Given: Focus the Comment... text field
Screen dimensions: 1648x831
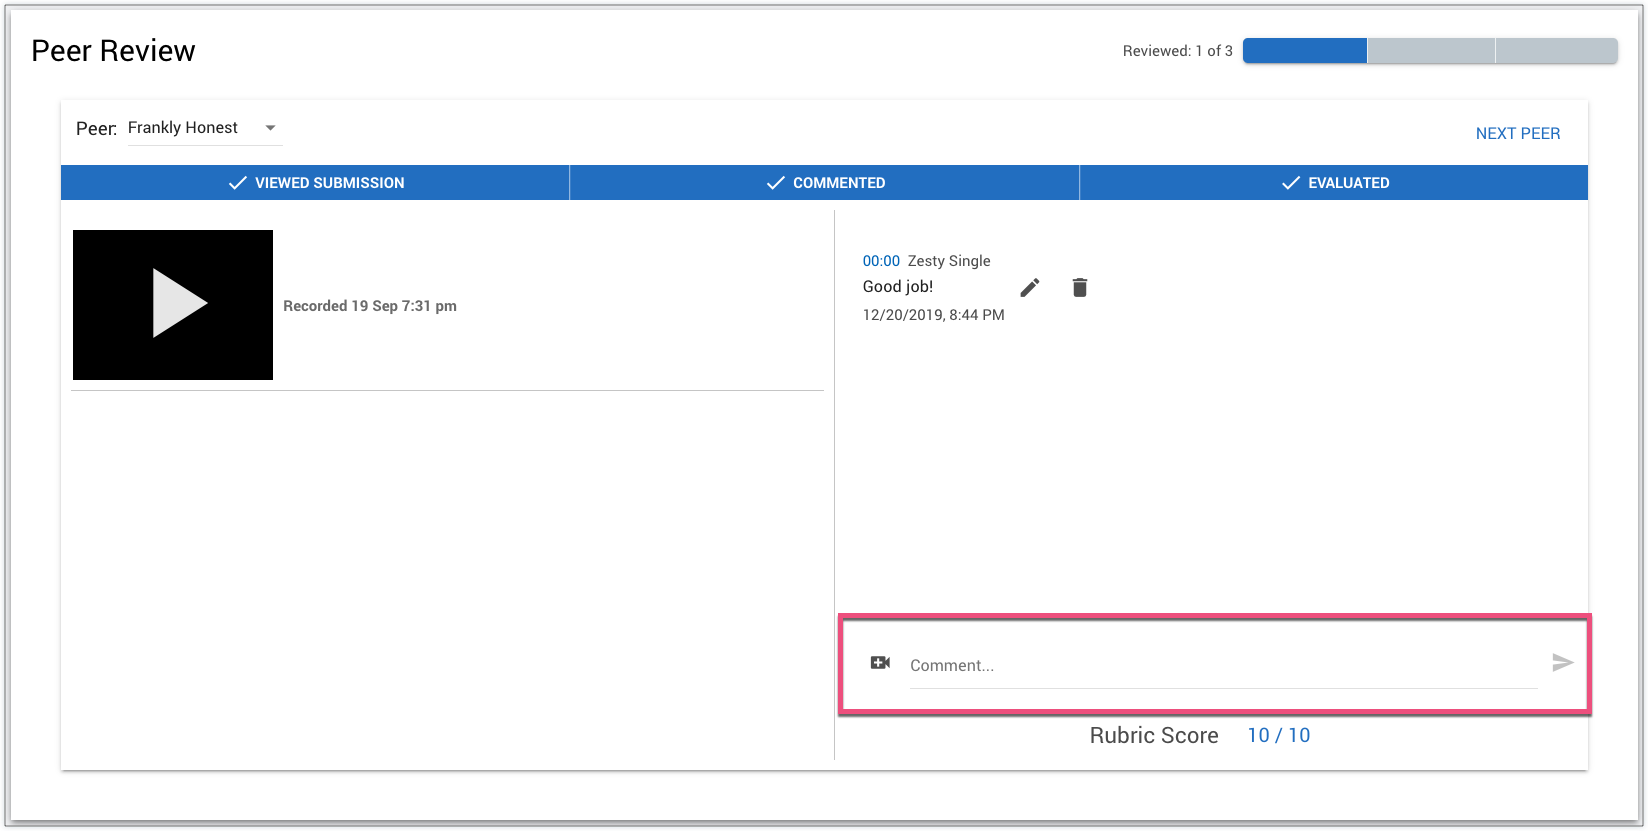Looking at the screenshot, I should 1222,666.
